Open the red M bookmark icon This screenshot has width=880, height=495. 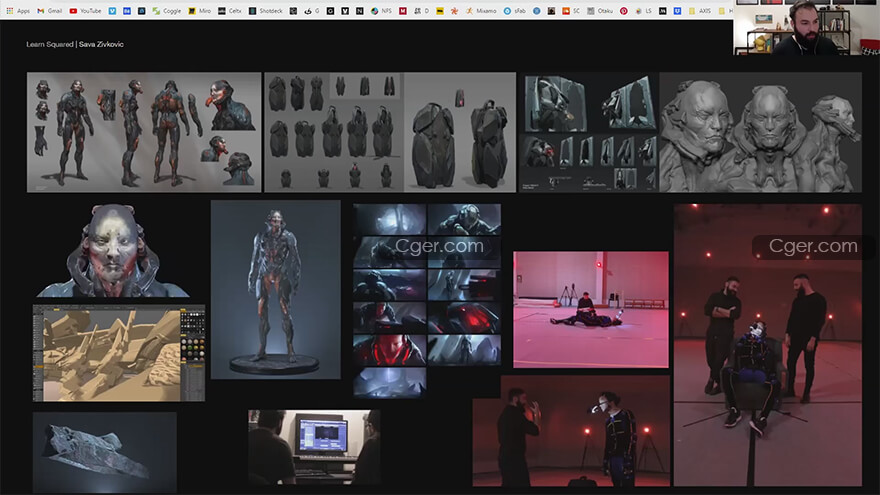click(403, 11)
